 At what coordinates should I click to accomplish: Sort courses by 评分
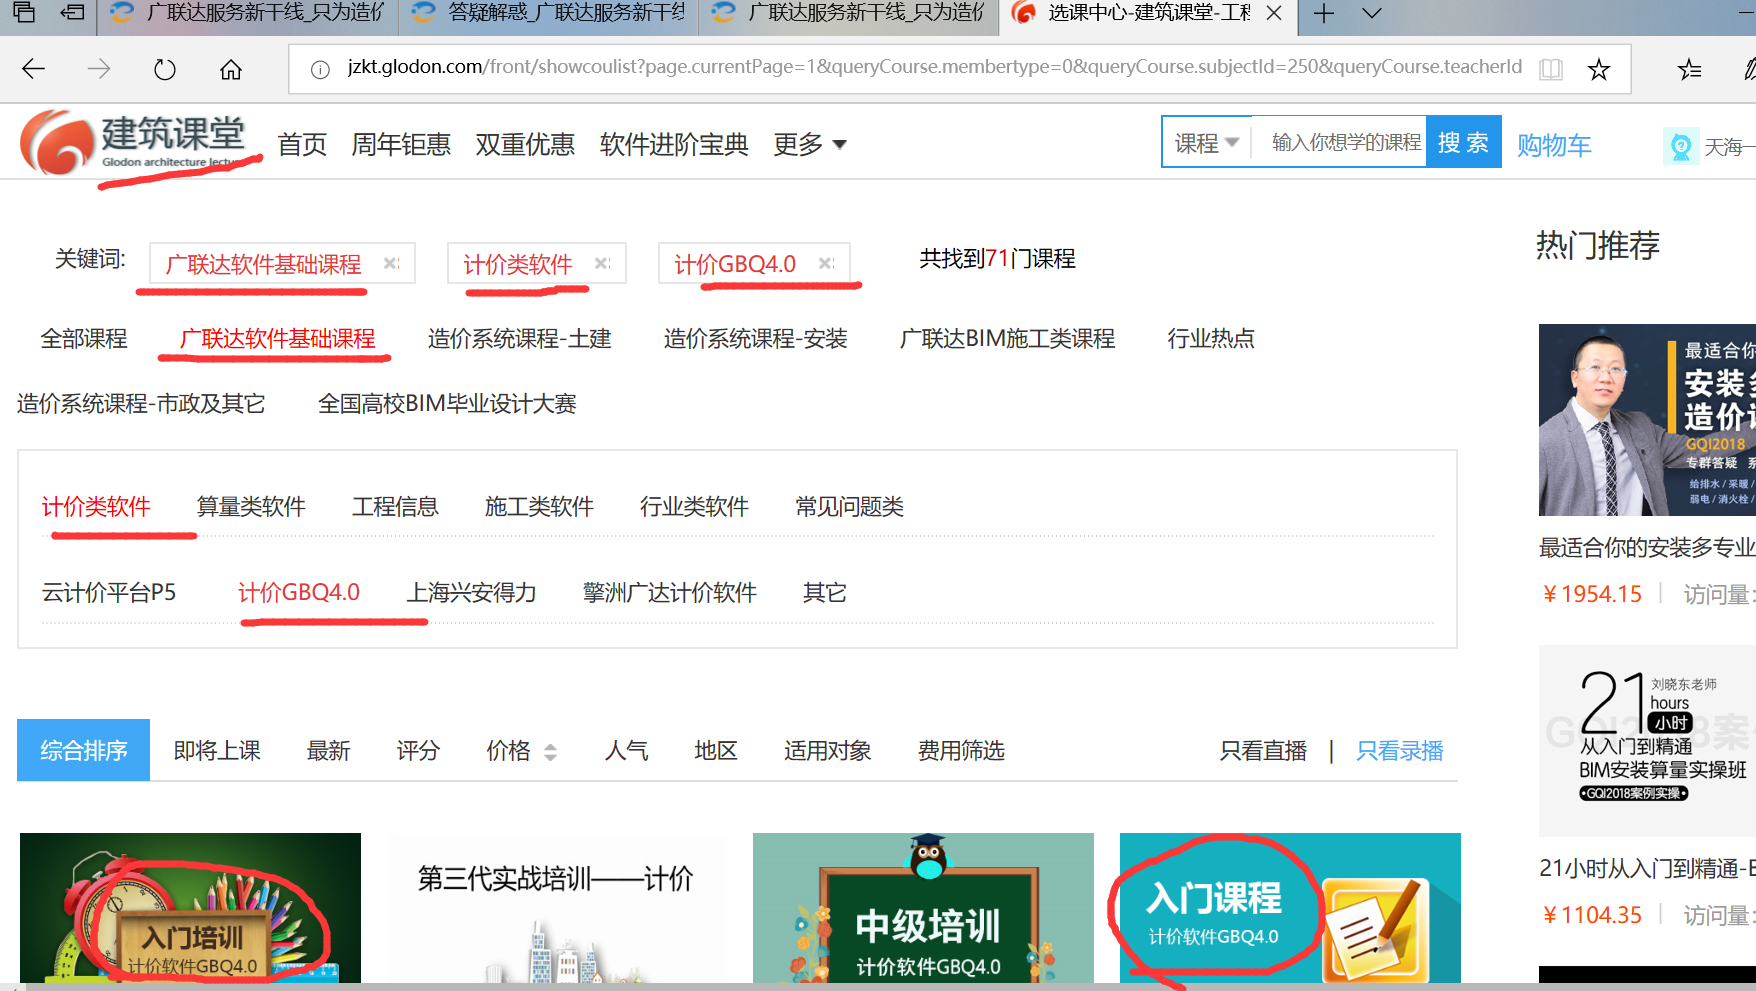(x=418, y=751)
